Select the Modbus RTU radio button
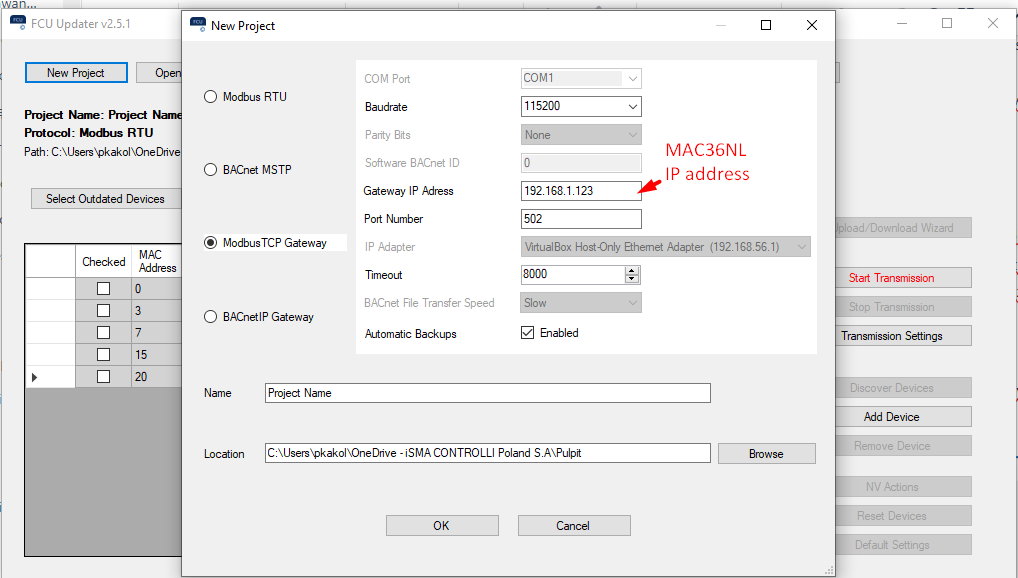 point(210,97)
